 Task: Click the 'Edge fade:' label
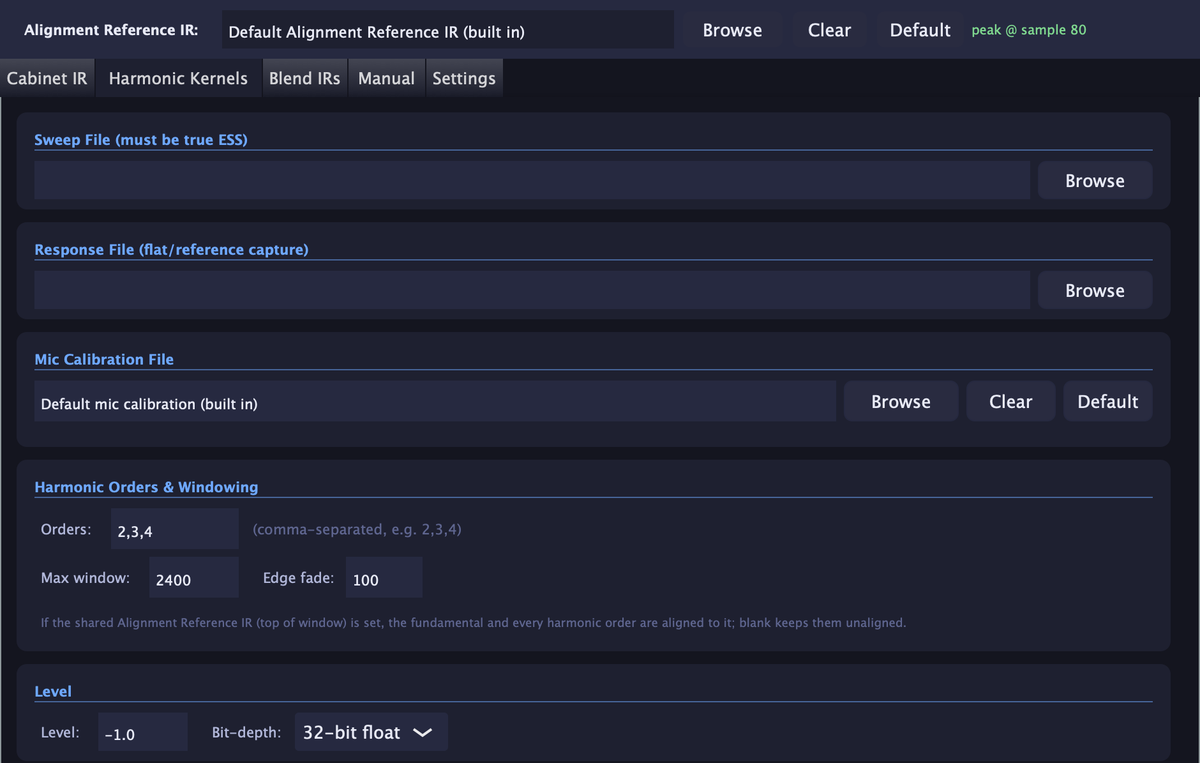tap(298, 578)
